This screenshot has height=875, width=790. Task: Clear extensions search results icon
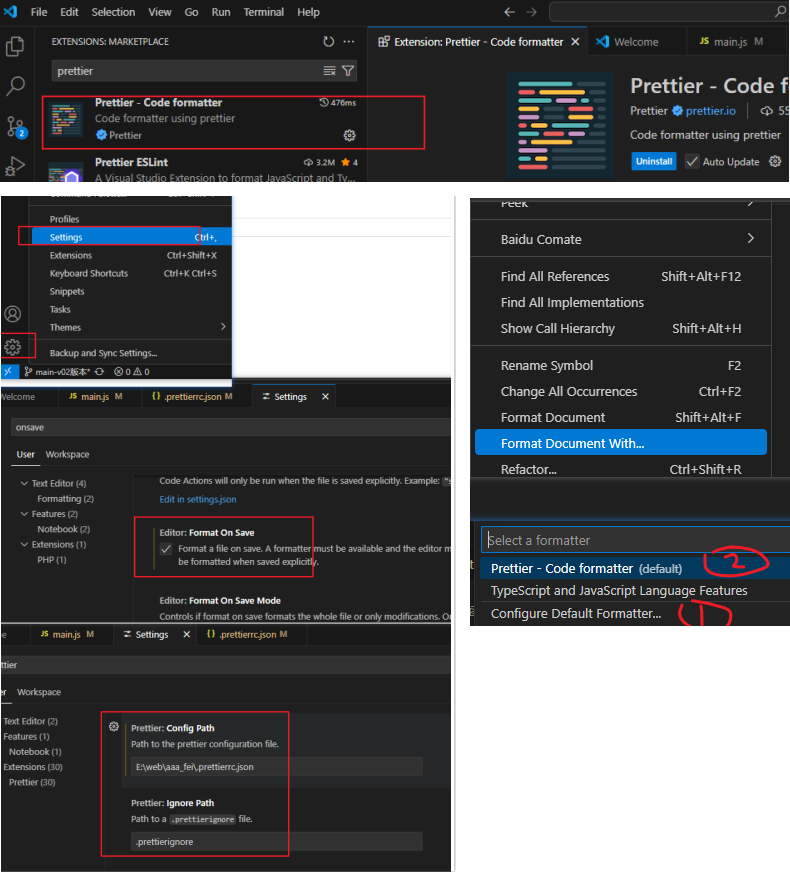click(330, 71)
